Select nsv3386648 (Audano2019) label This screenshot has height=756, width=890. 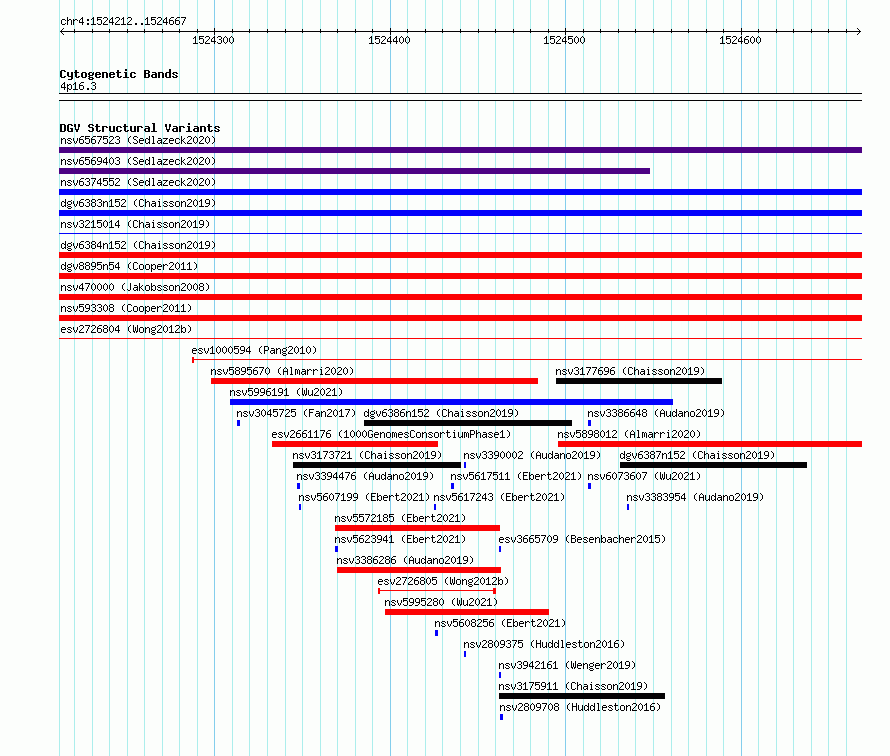pyautogui.click(x=656, y=413)
